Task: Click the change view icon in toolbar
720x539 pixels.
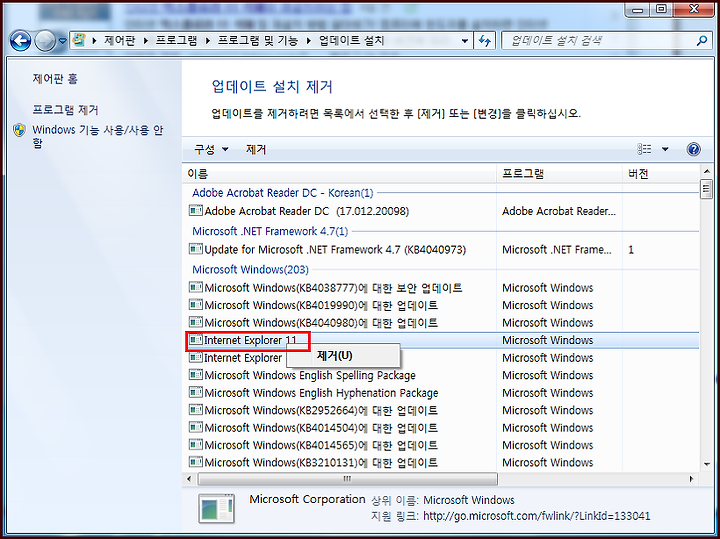Action: click(x=644, y=149)
